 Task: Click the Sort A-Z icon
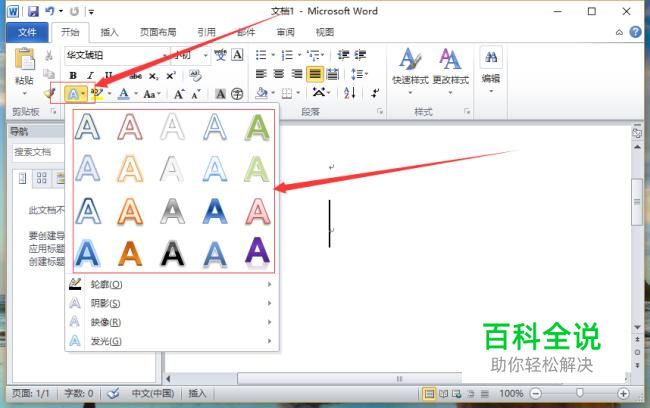click(350, 93)
